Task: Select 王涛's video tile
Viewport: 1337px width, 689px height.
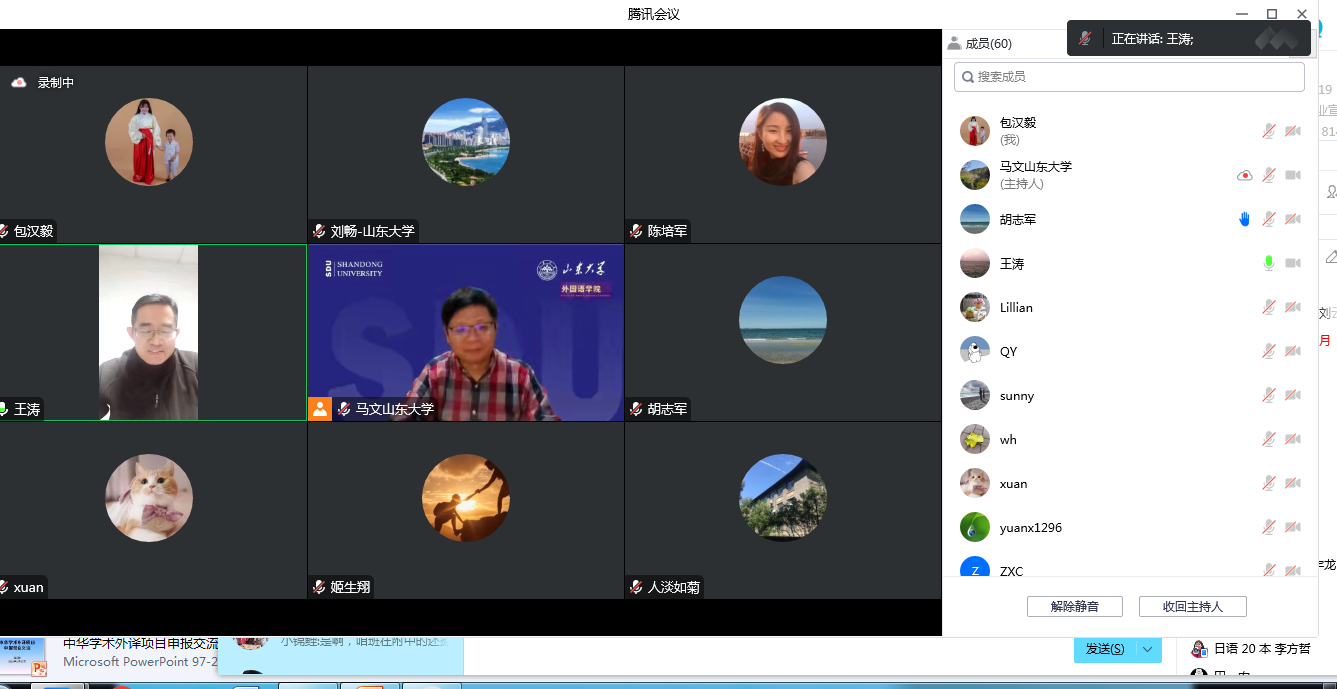Action: coord(150,332)
